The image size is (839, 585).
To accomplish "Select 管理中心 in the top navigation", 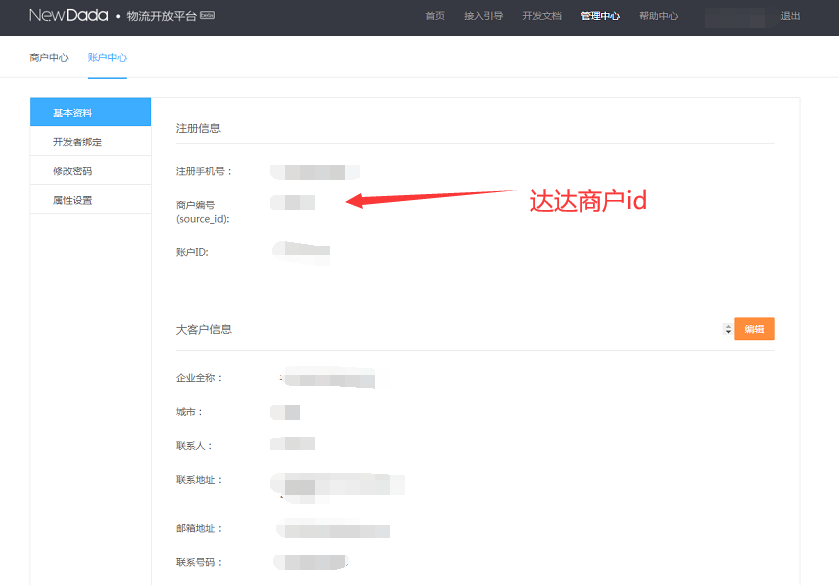I will click(x=600, y=16).
